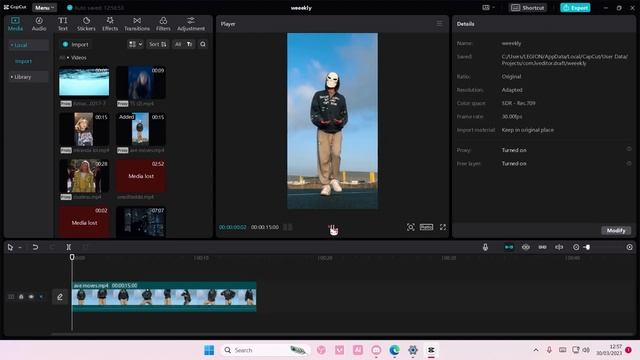Click the zoom-to-fit timeline icon
Image resolution: width=640 pixels, height=360 pixels.
point(629,247)
